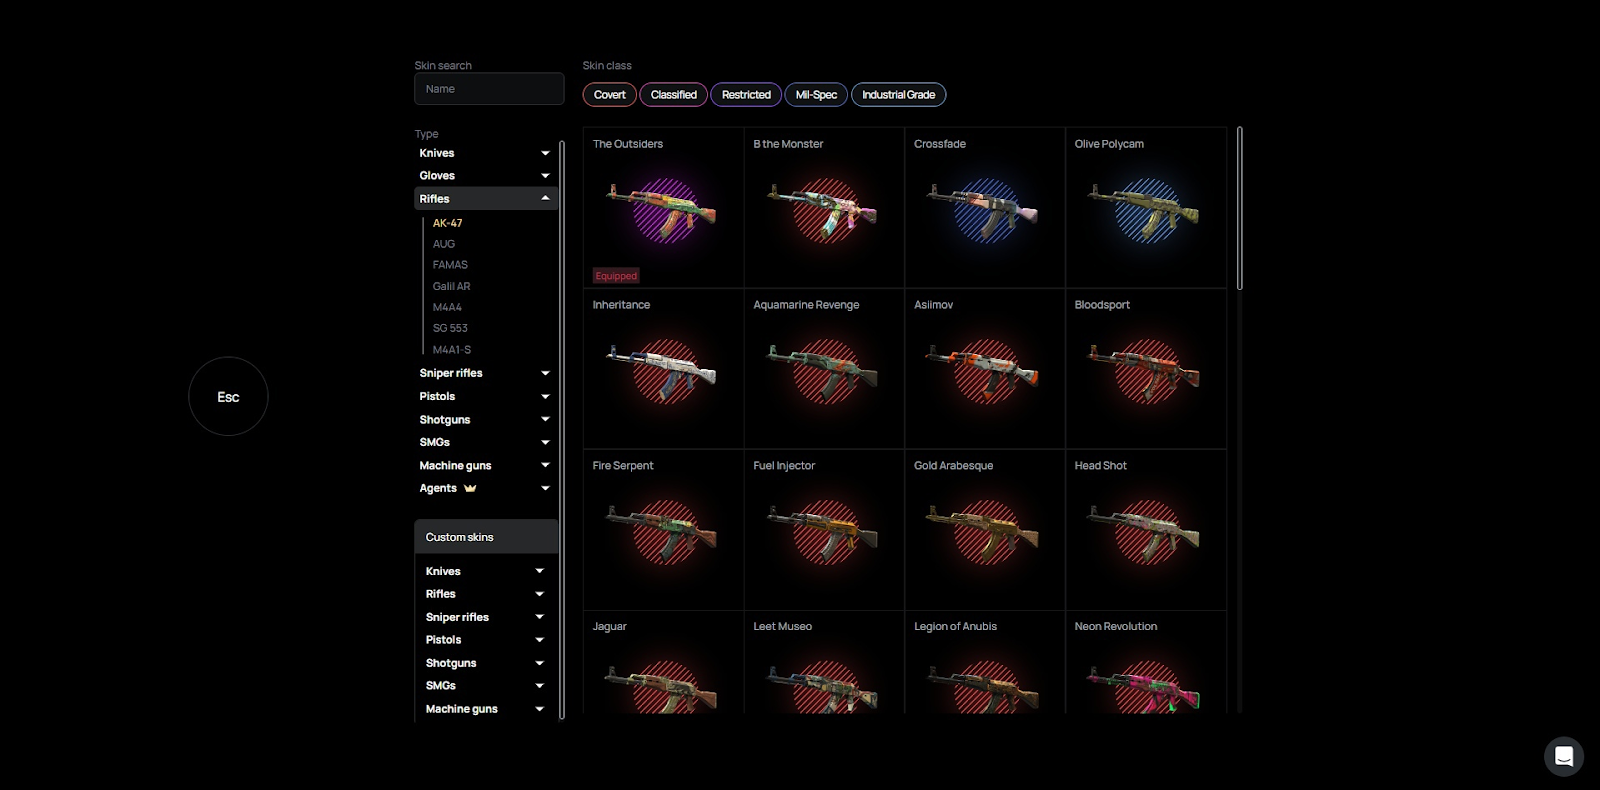Click the Machine guns type label
1600x790 pixels.
tap(455, 465)
